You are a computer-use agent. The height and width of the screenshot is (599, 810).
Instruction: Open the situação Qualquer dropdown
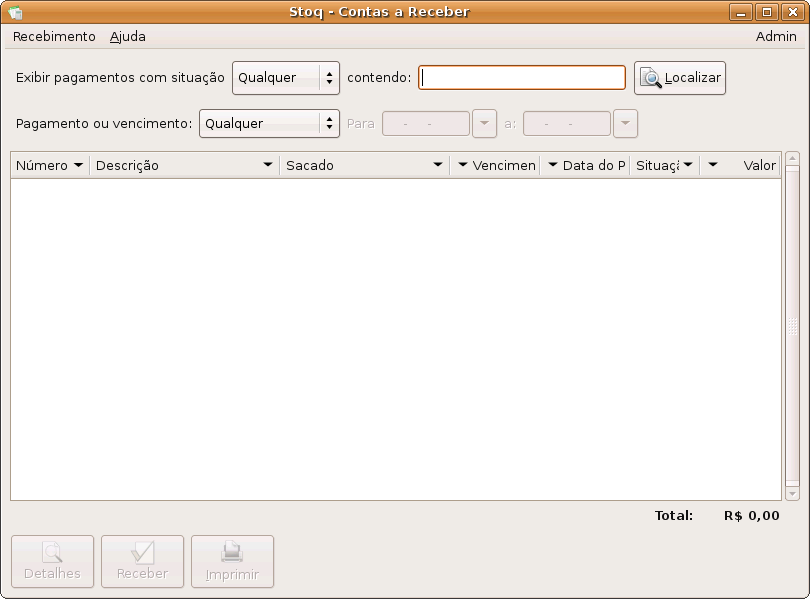click(286, 78)
